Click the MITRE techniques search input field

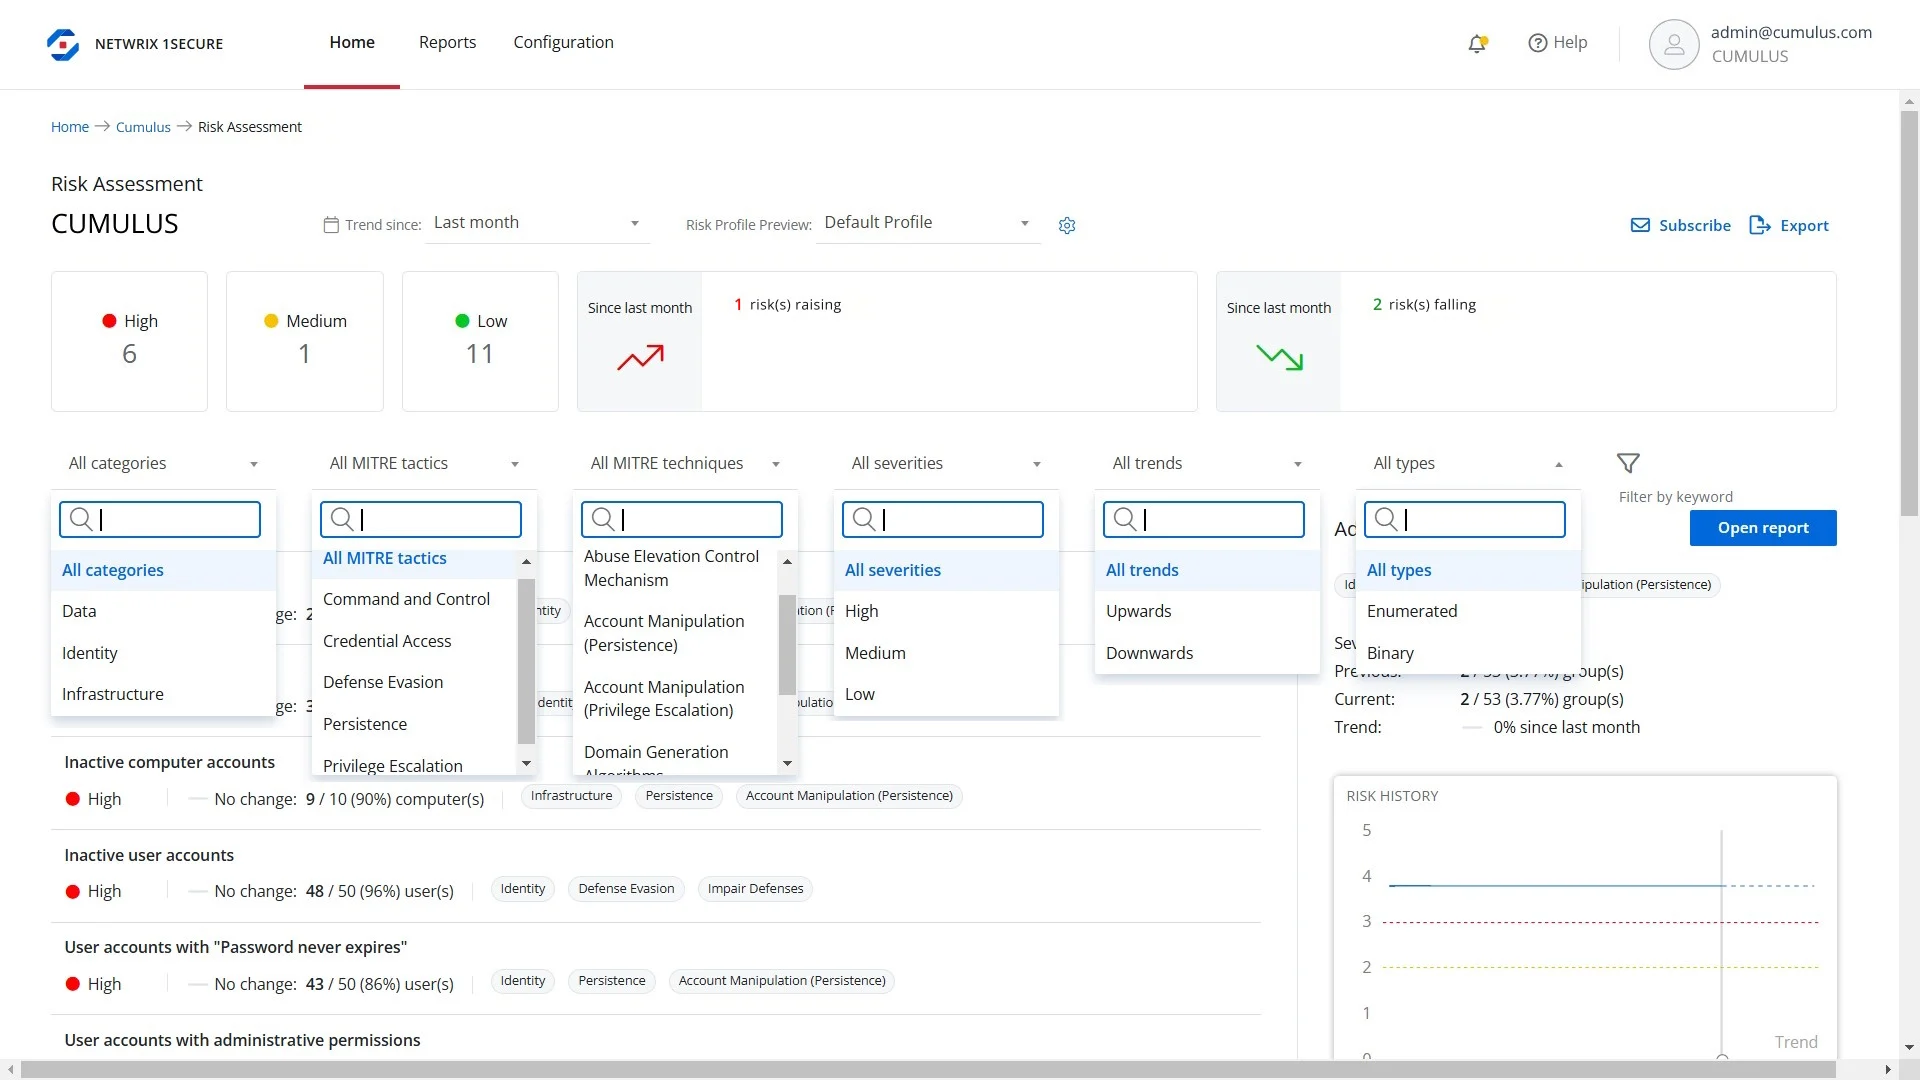(x=682, y=519)
